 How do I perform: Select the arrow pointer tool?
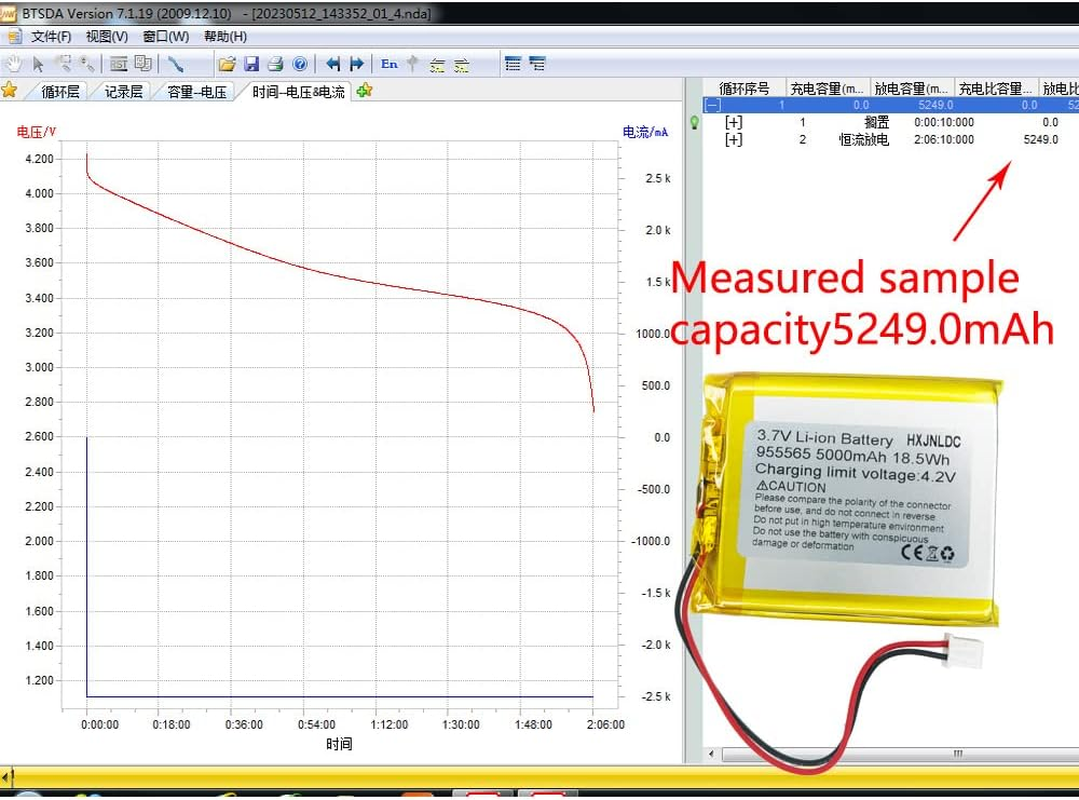click(x=38, y=64)
